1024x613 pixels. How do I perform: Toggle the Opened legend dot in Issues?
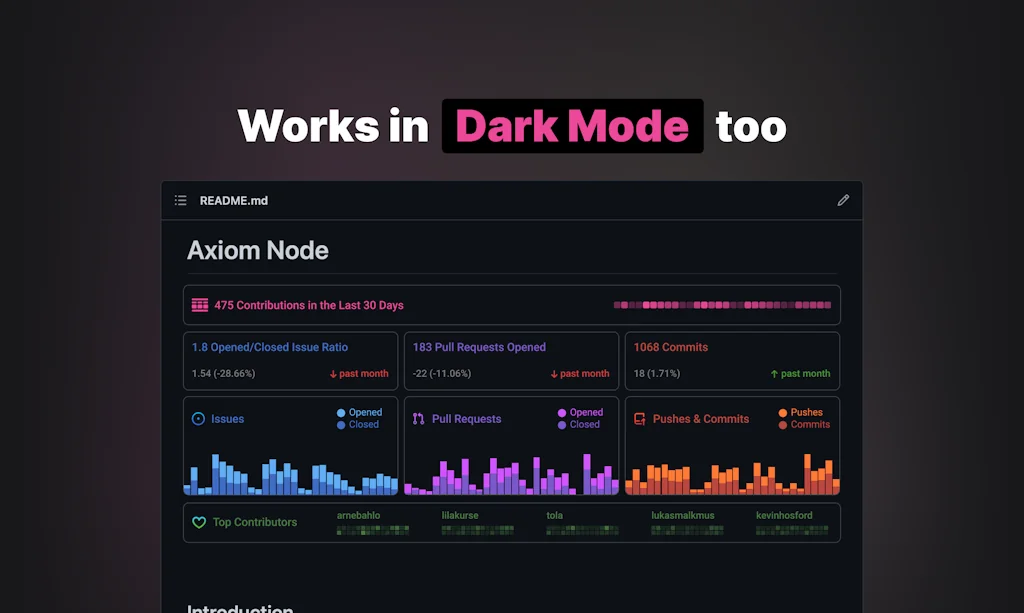pos(341,412)
